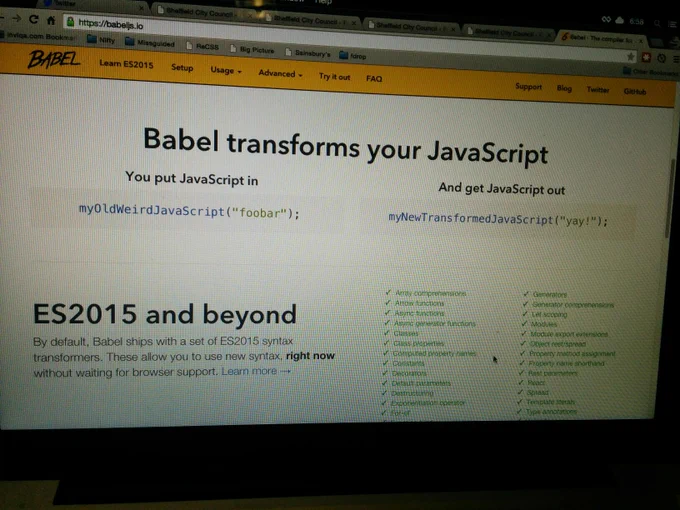This screenshot has width=680, height=510.
Task: Click the Babel logo in the navbar
Action: click(53, 59)
